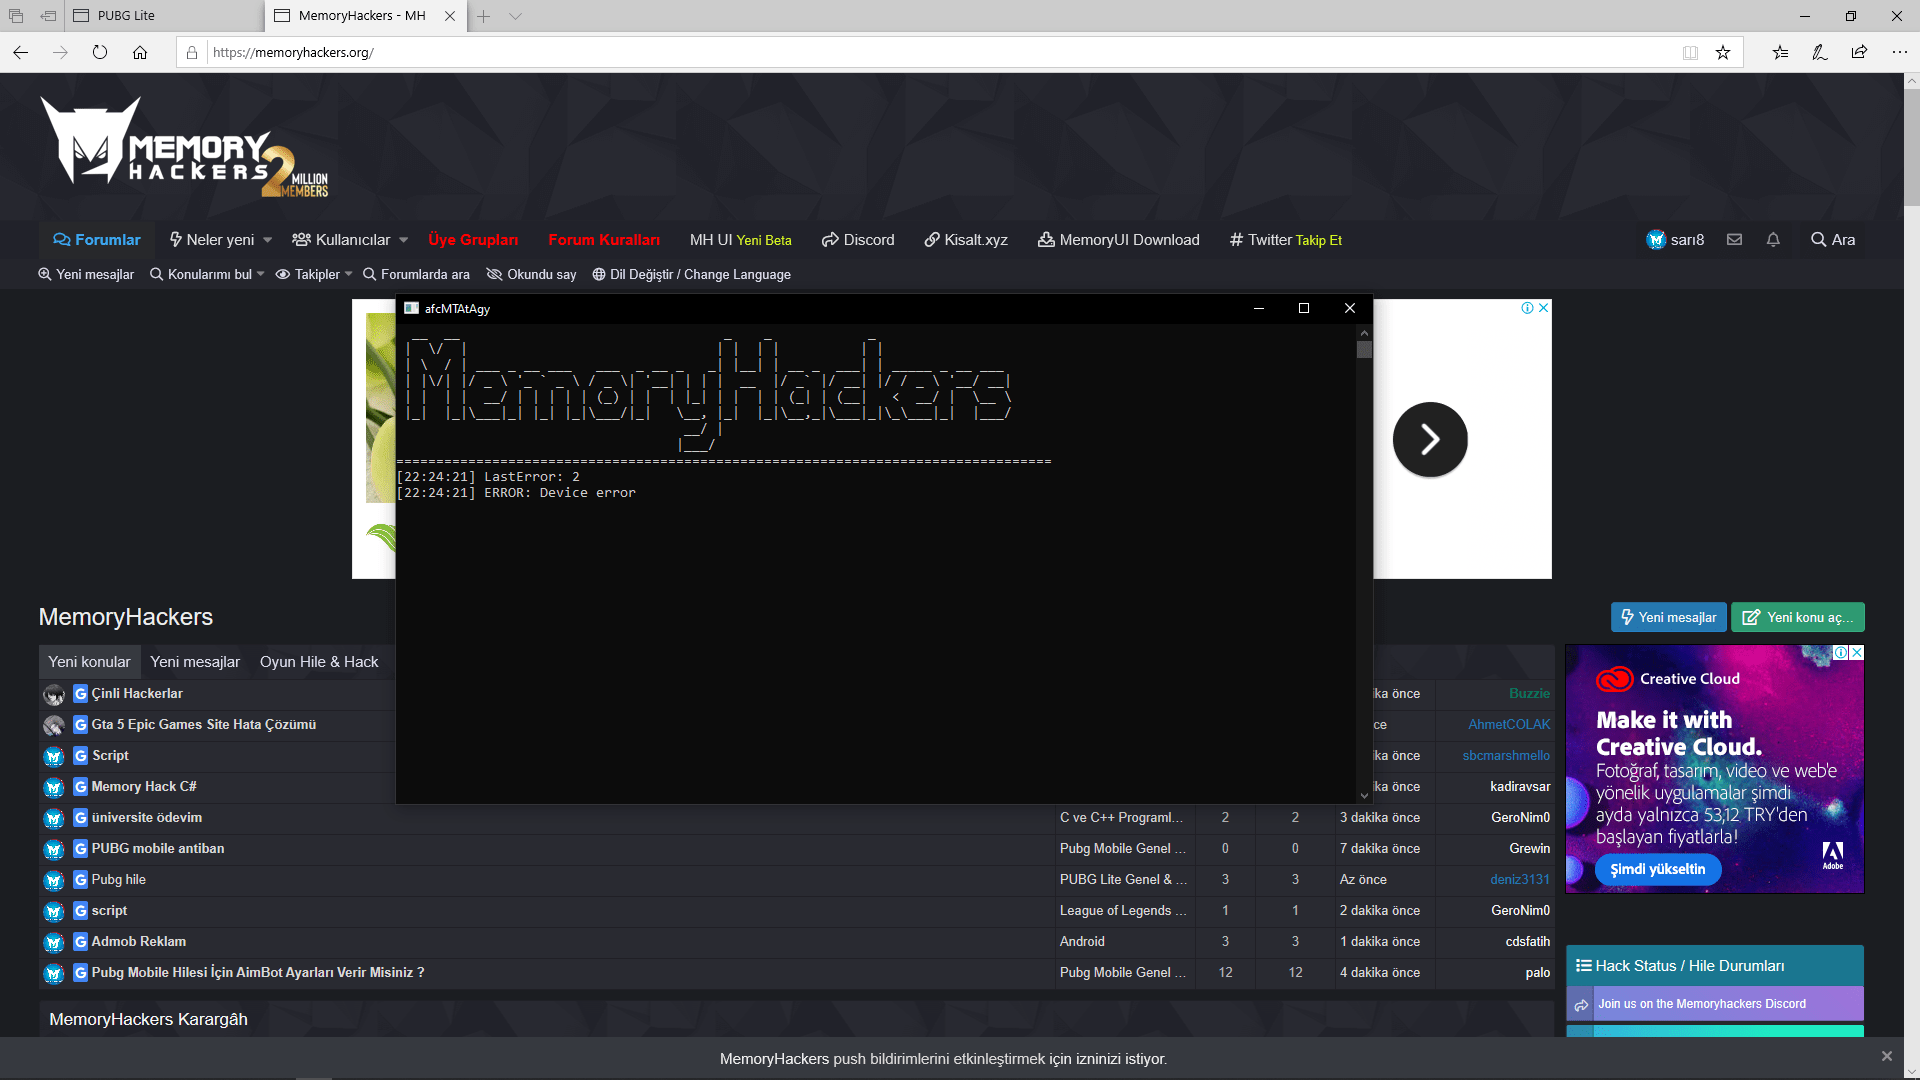The height and width of the screenshot is (1080, 1920).
Task: Click the browser Back arrow
Action: click(x=21, y=52)
